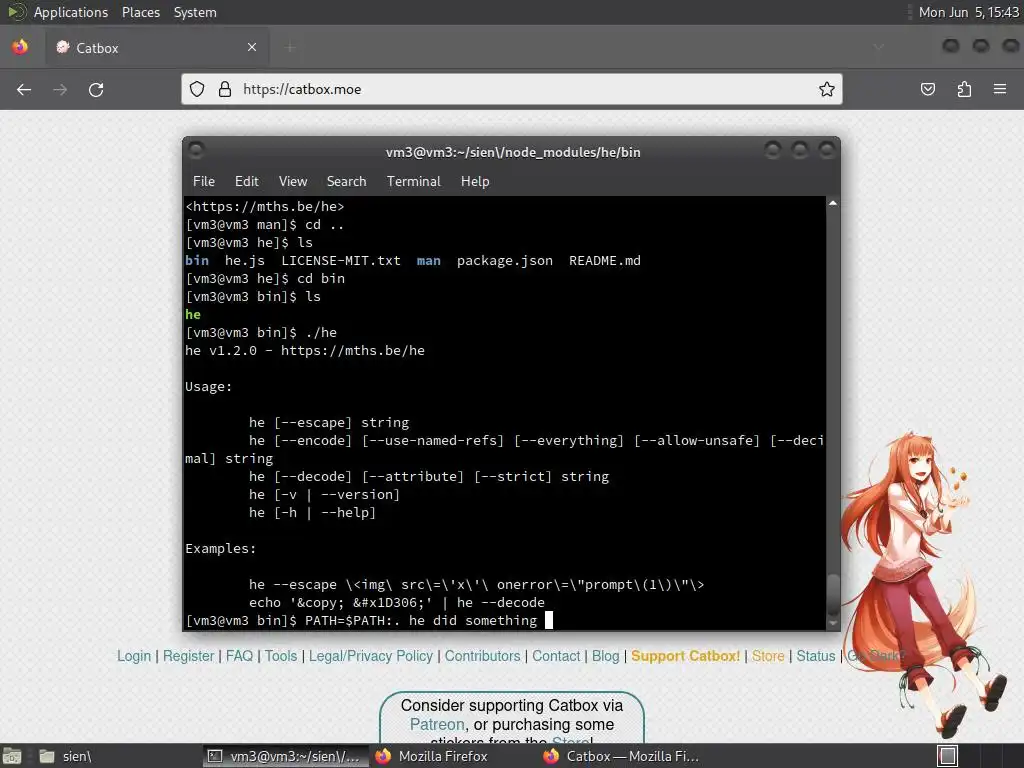The height and width of the screenshot is (768, 1024).
Task: Click 'package.json' in terminal output
Action: (x=504, y=261)
